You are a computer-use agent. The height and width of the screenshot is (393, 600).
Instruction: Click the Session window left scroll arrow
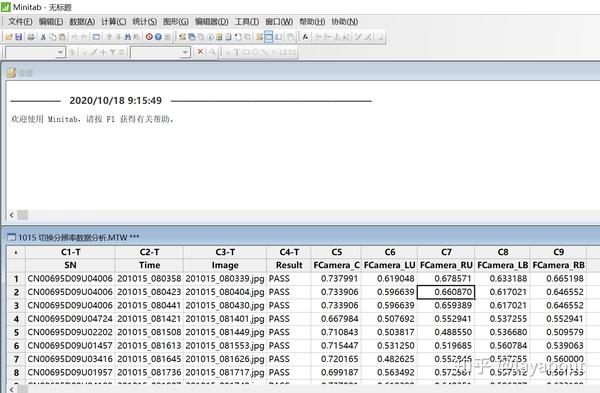pos(12,215)
